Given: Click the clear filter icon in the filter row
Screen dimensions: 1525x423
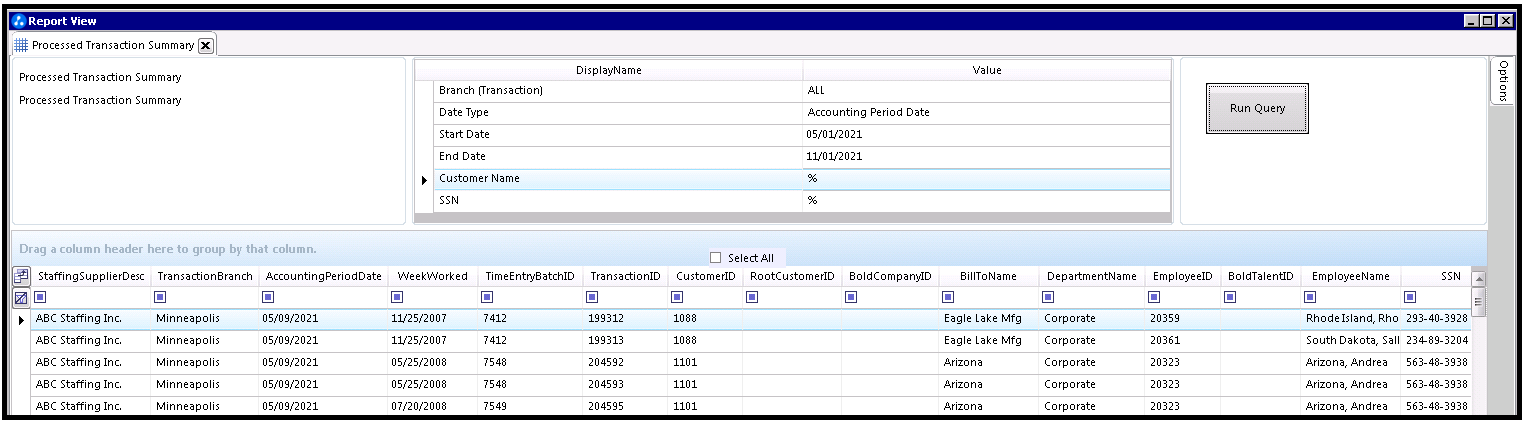Looking at the screenshot, I should coord(20,297).
